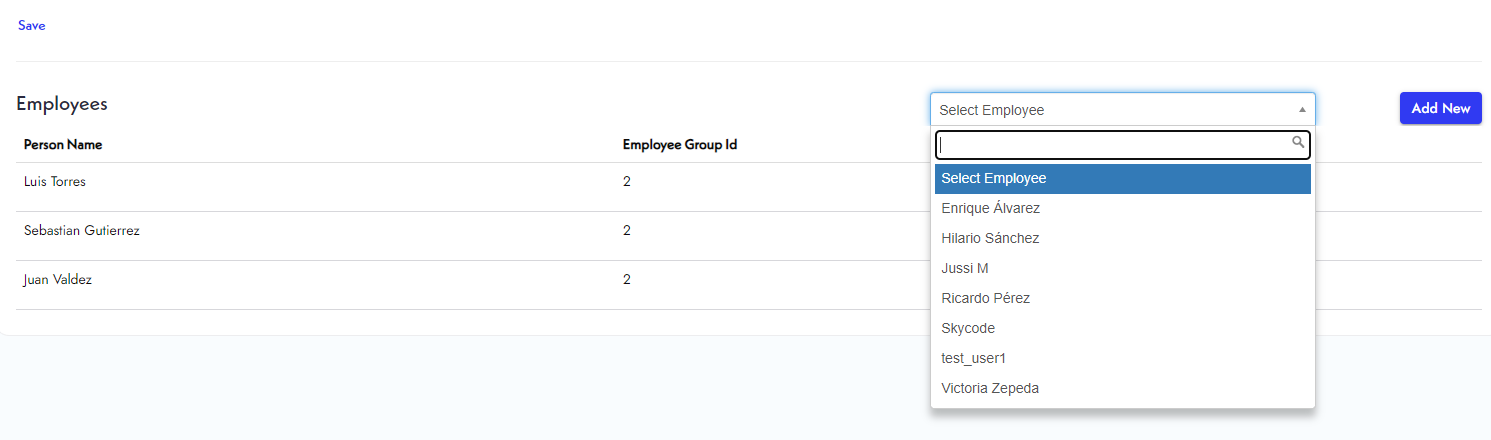
Task: Pick Hilario Sánchez in the dropdown
Action: point(990,239)
